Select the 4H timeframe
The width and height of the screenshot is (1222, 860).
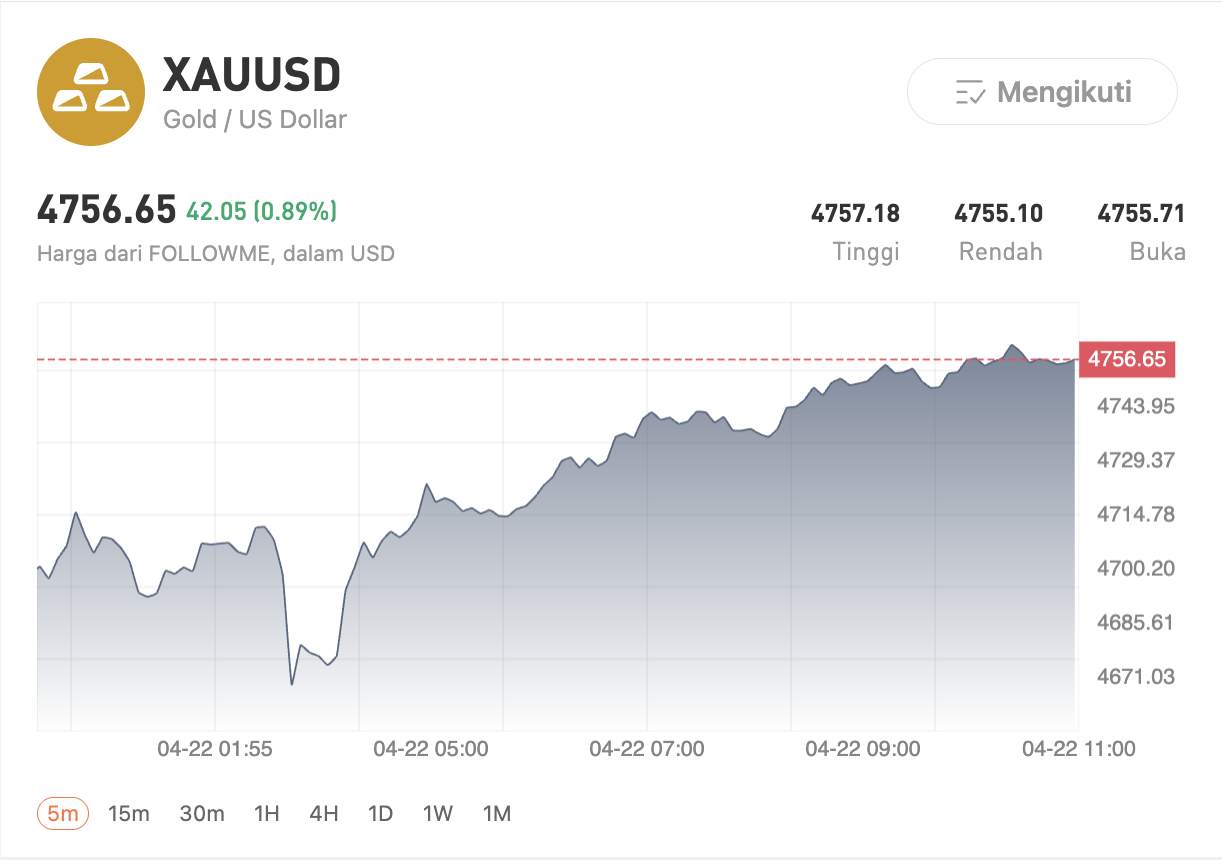(322, 813)
